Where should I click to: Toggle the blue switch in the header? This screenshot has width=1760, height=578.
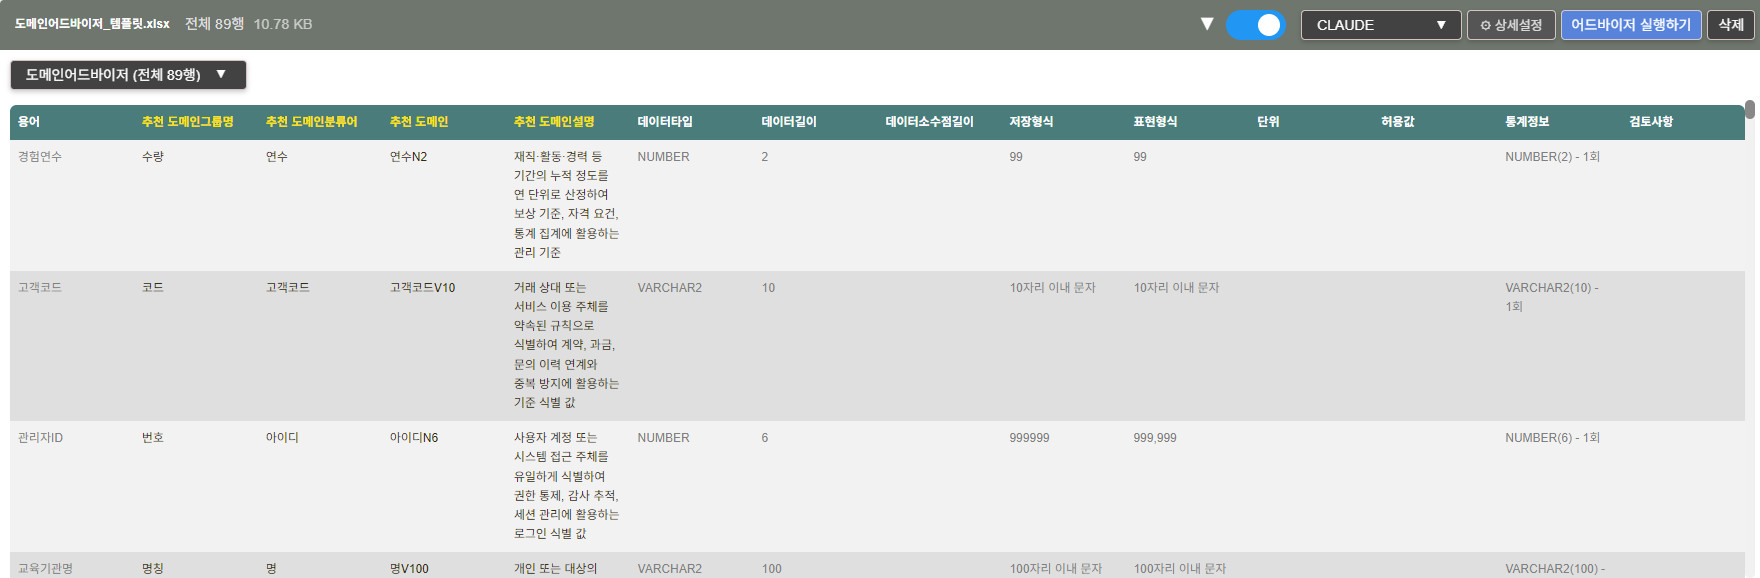(1255, 25)
